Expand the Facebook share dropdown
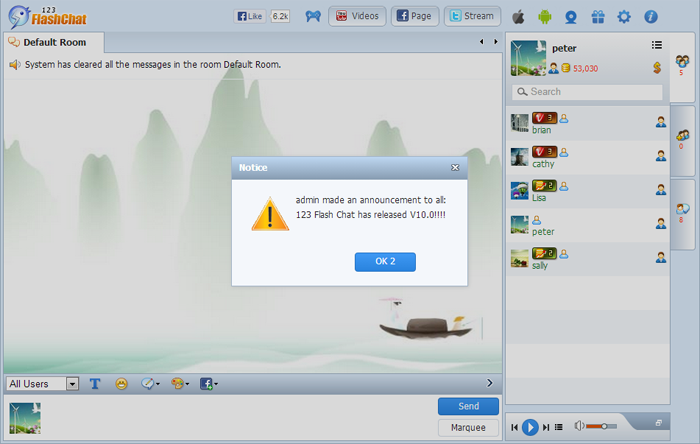The height and width of the screenshot is (444, 700). coord(208,383)
